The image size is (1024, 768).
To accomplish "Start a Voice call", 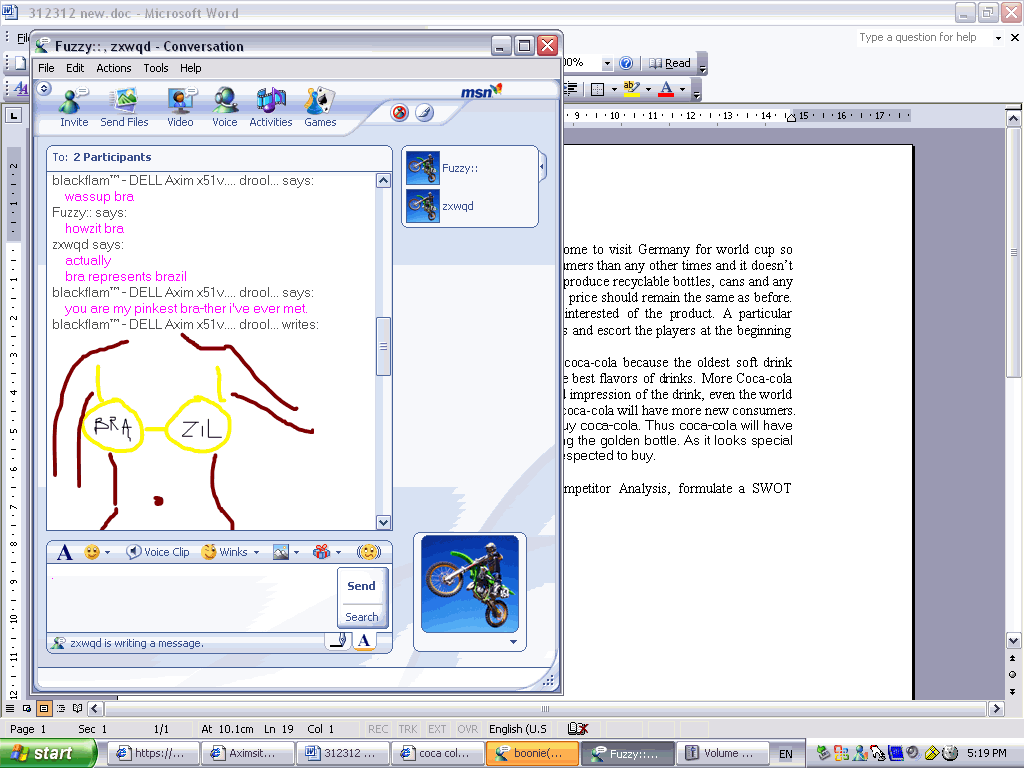I will tap(225, 107).
